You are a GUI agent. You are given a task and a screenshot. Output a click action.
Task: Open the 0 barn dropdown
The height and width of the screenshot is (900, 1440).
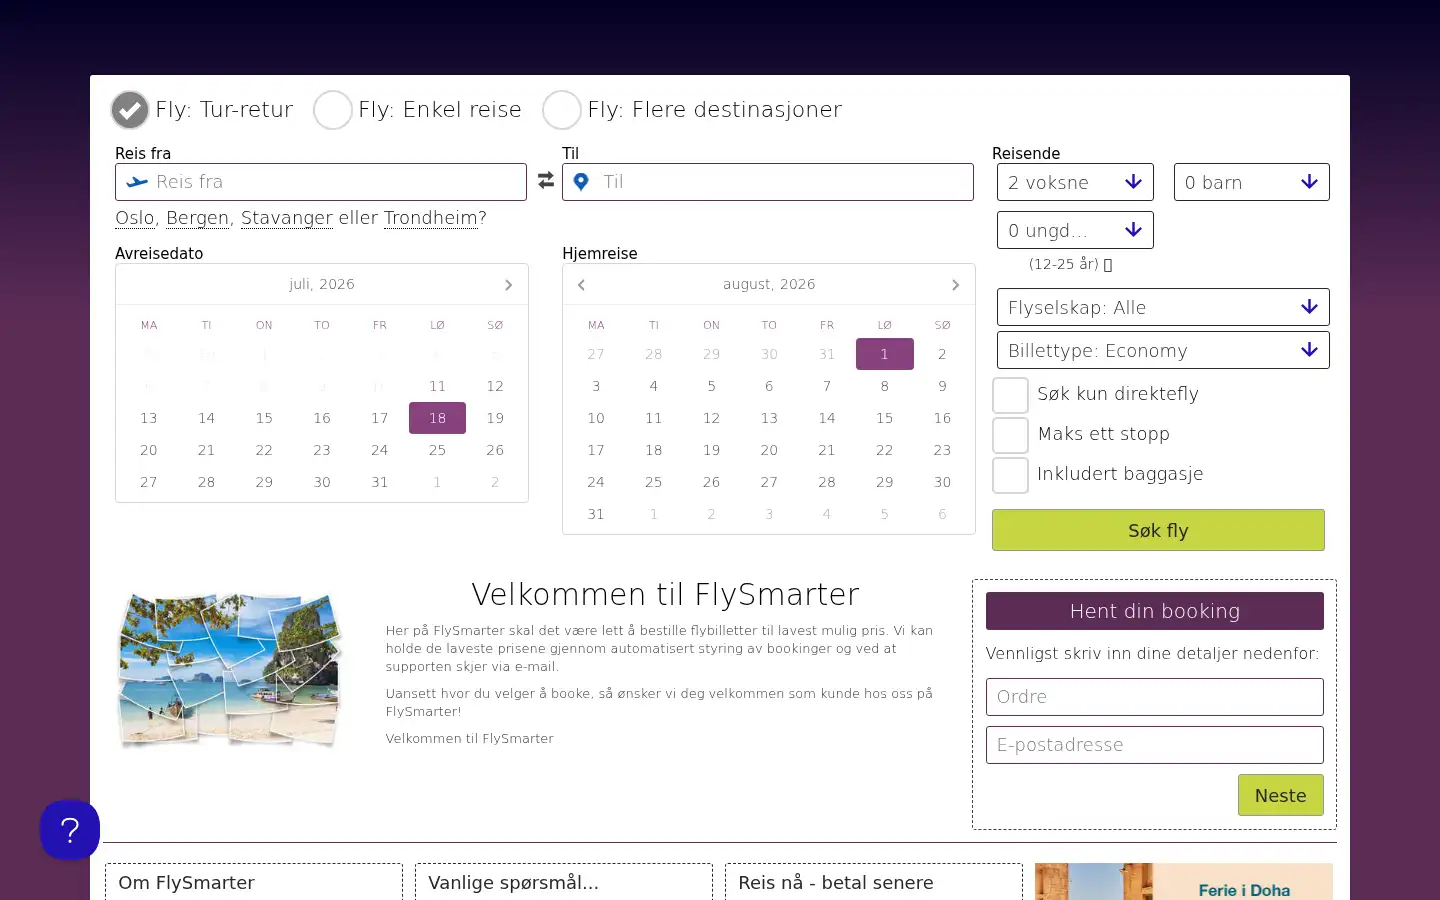click(x=1252, y=182)
